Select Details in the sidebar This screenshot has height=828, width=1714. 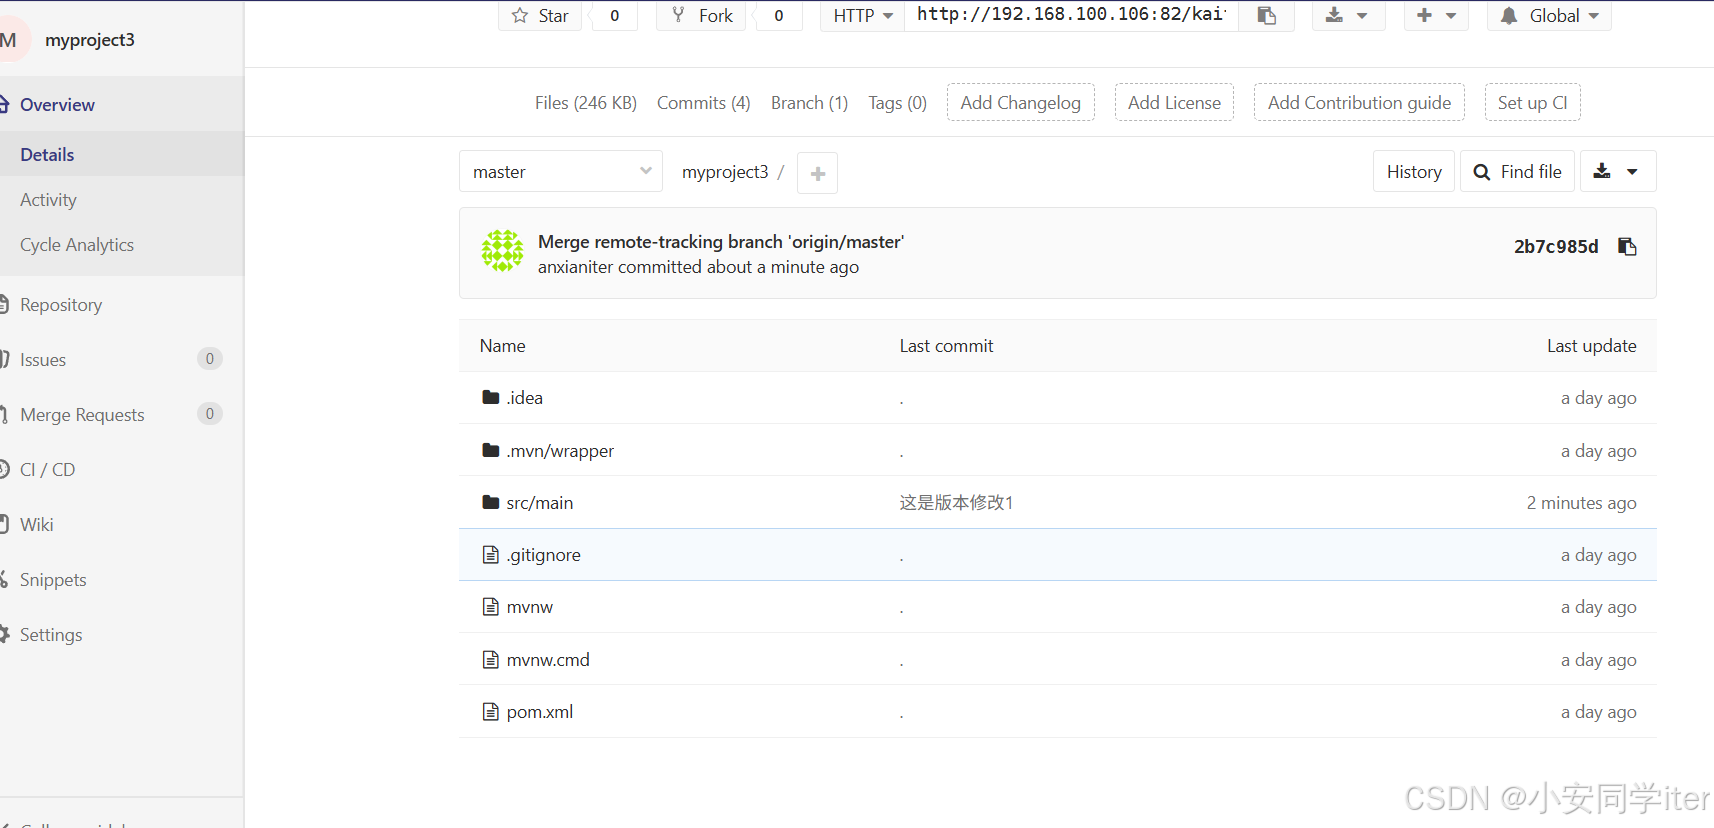click(x=47, y=155)
